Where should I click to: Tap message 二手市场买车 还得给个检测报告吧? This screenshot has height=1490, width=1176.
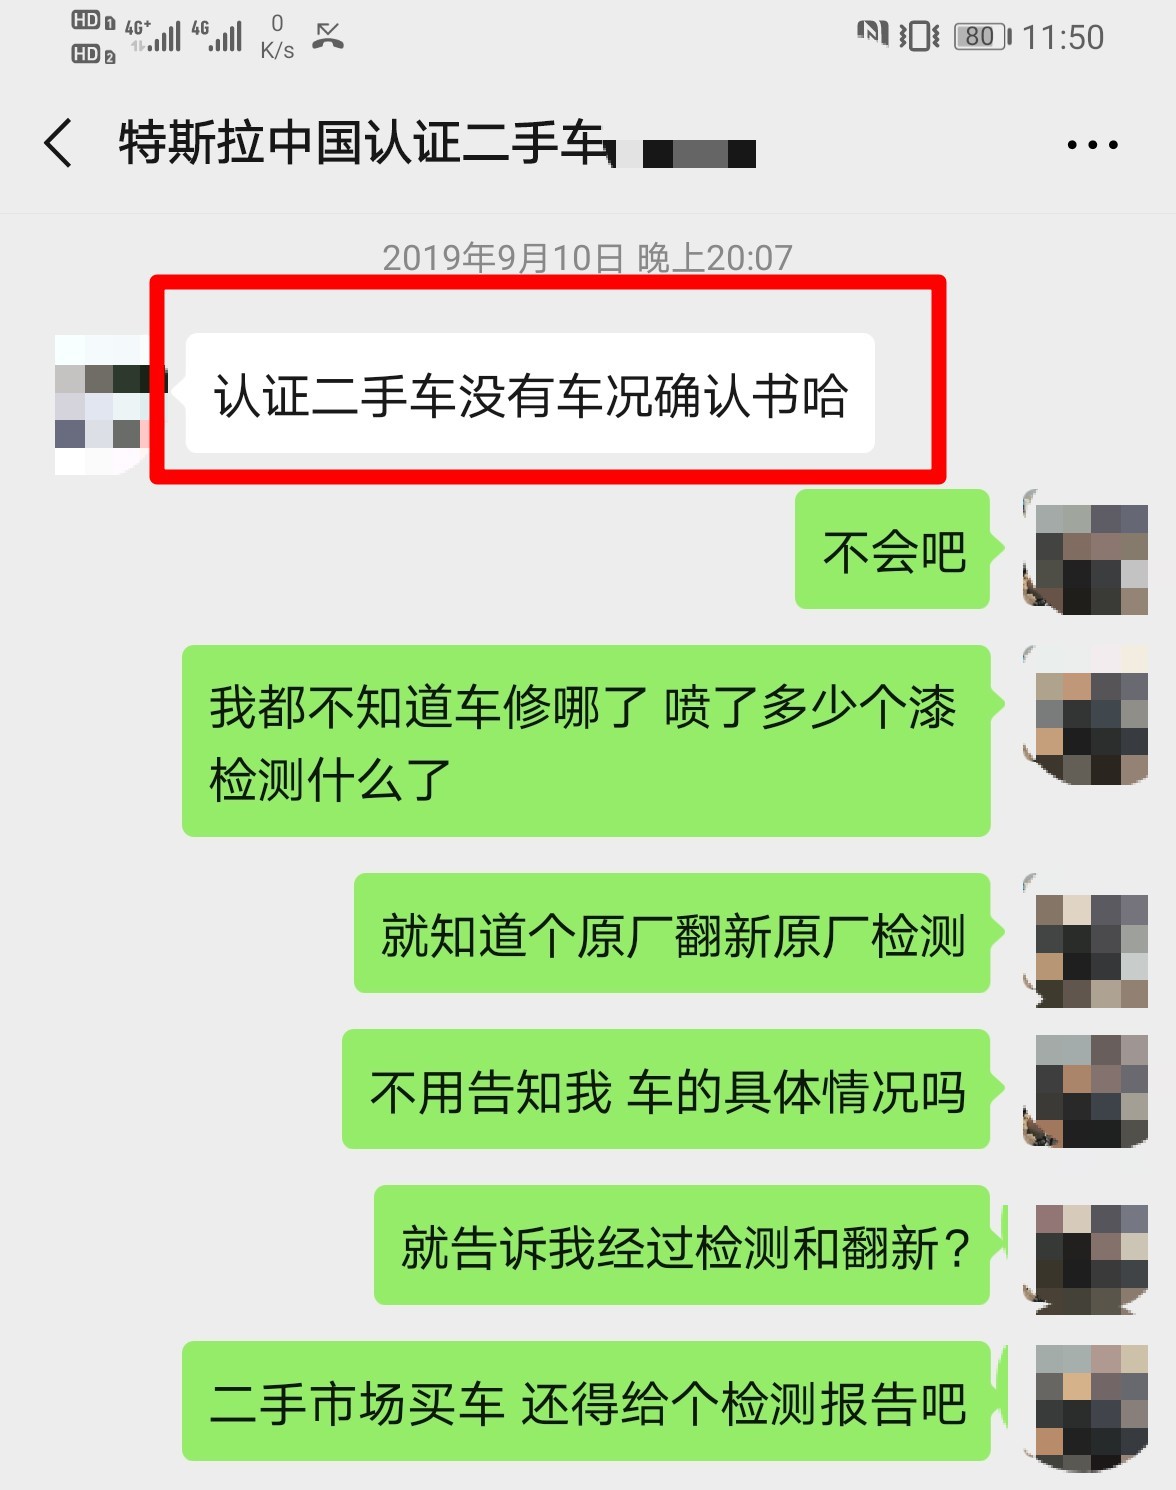[586, 1401]
